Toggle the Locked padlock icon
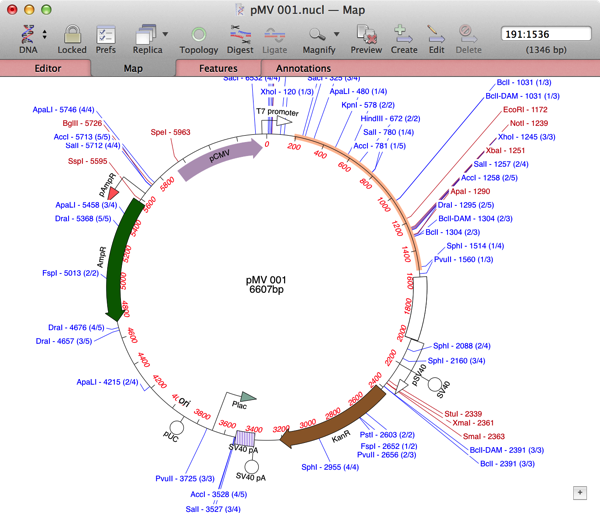 click(71, 34)
